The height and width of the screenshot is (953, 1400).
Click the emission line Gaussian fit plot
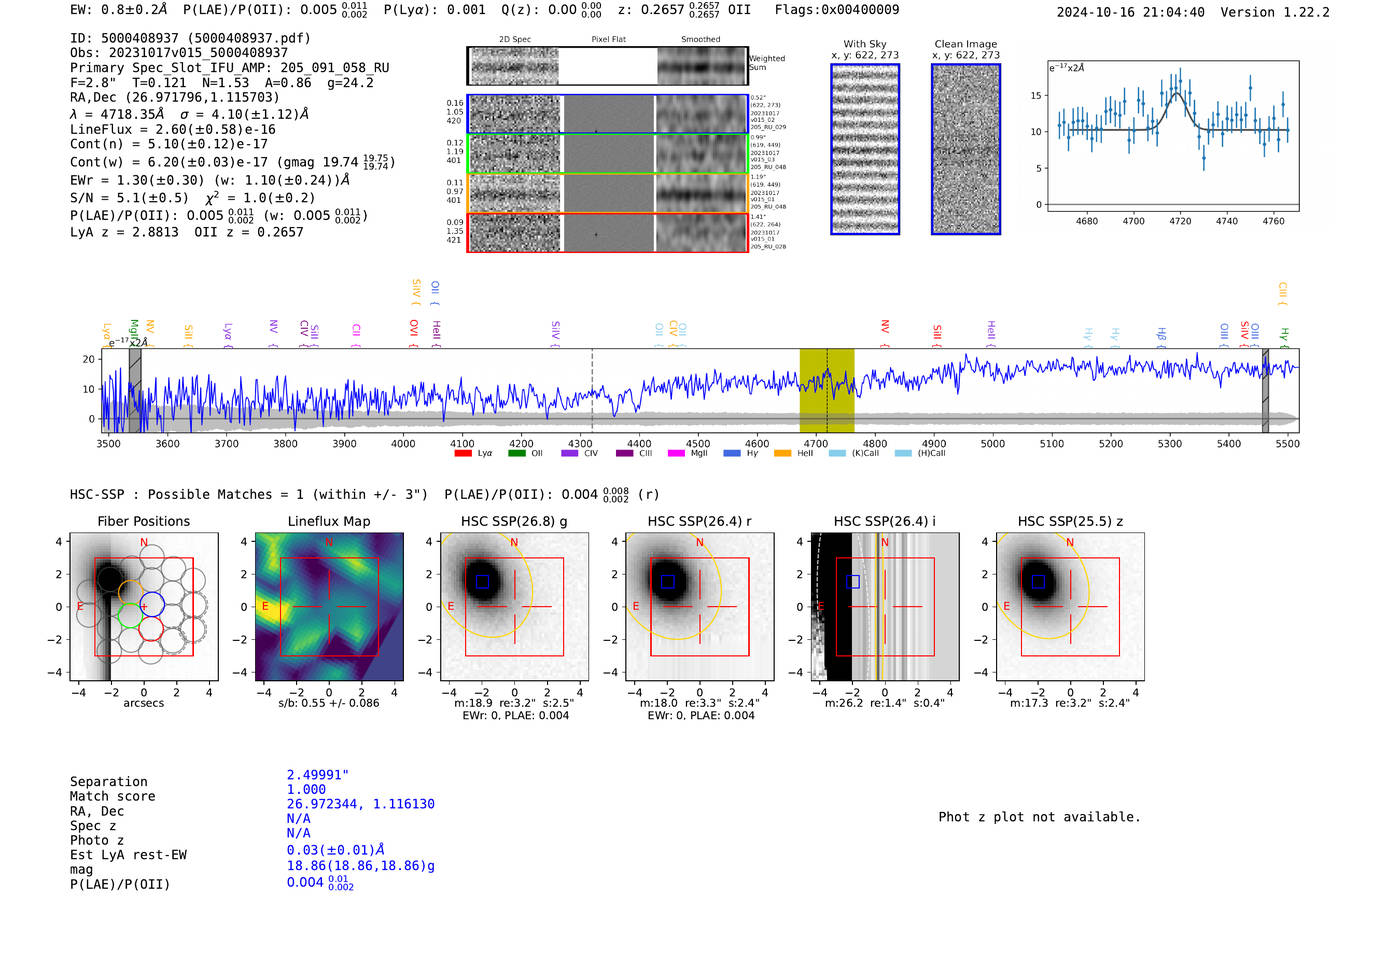click(x=1172, y=136)
